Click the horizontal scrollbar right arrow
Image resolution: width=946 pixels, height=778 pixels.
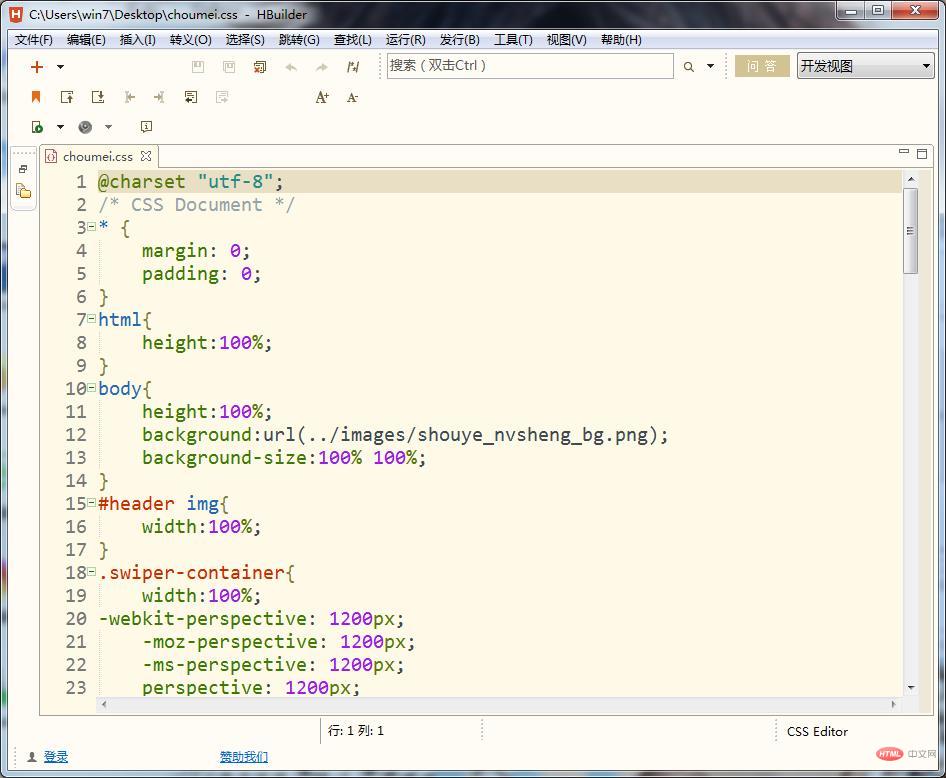[x=894, y=704]
